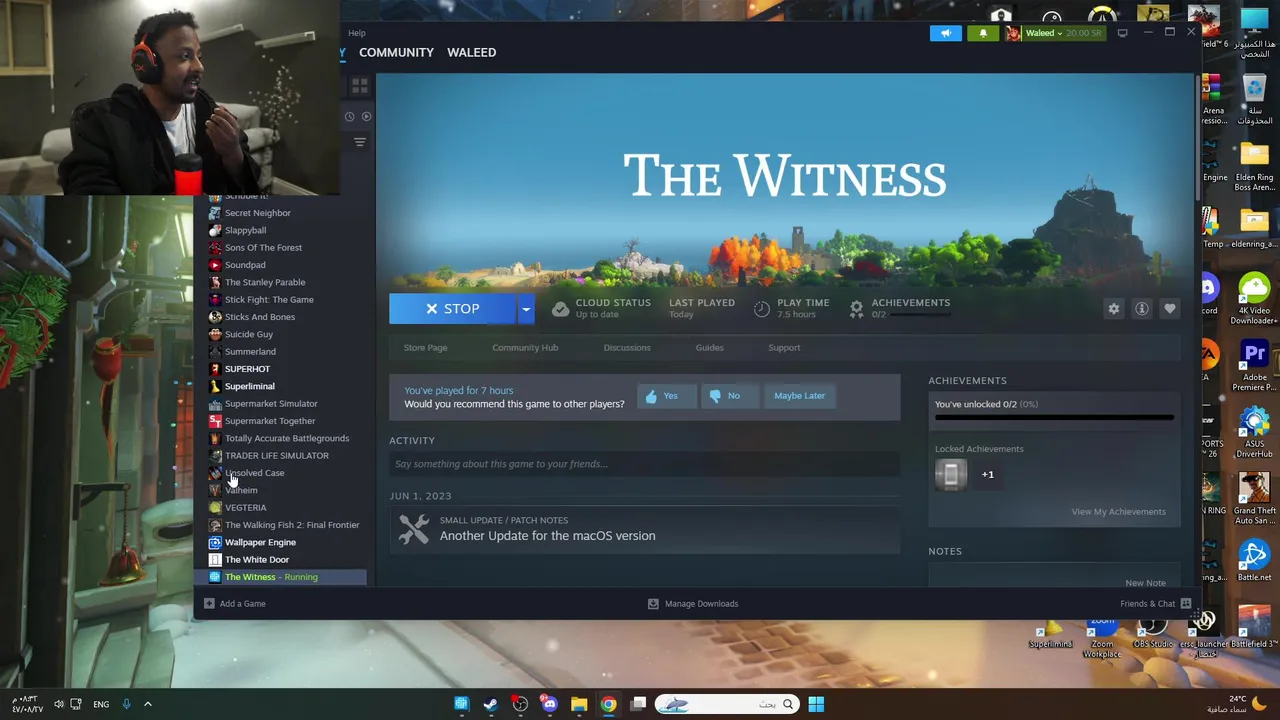Show the +1 more locked achievements

(x=987, y=475)
